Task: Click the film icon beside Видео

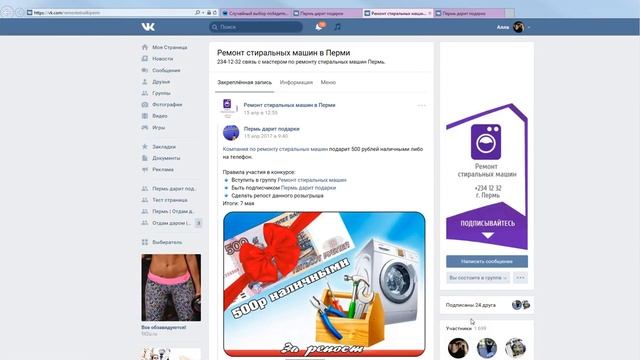Action: pos(144,116)
